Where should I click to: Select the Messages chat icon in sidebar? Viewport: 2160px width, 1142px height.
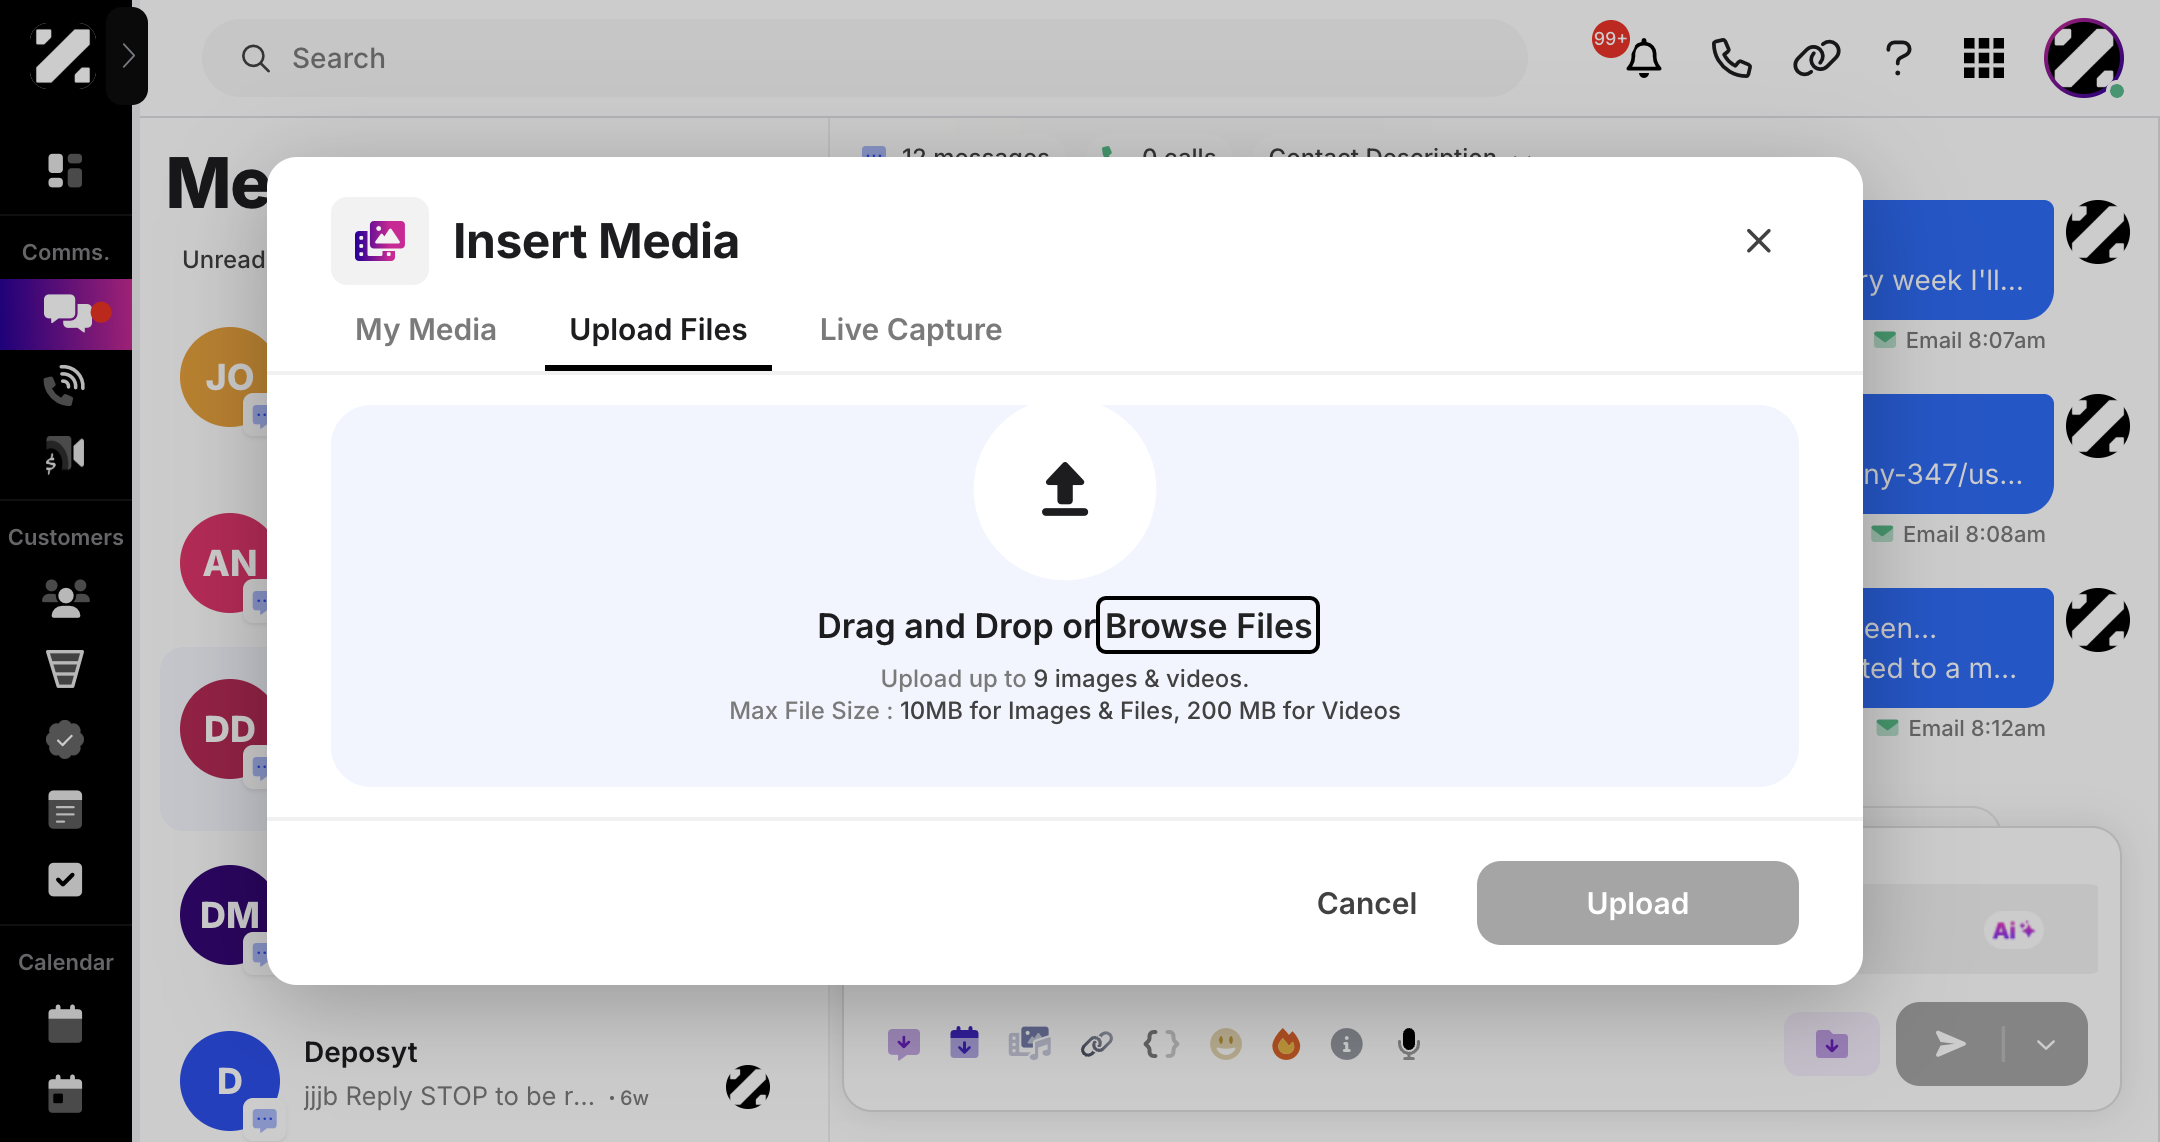point(66,313)
